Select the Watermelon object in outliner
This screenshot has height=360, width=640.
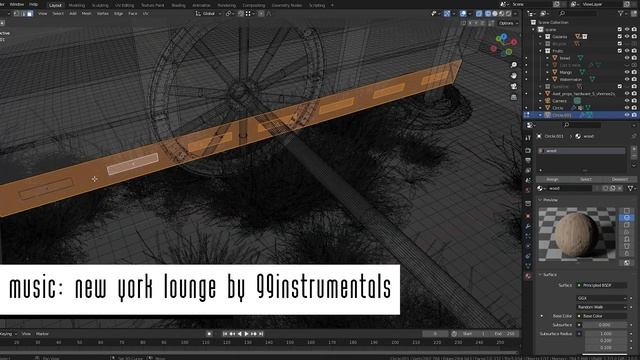tap(570, 79)
